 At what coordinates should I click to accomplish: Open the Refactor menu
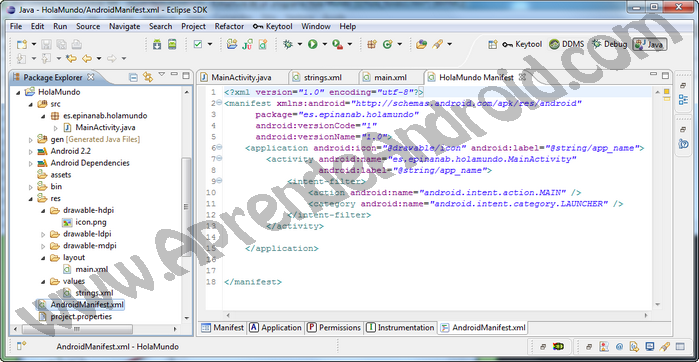[x=229, y=26]
